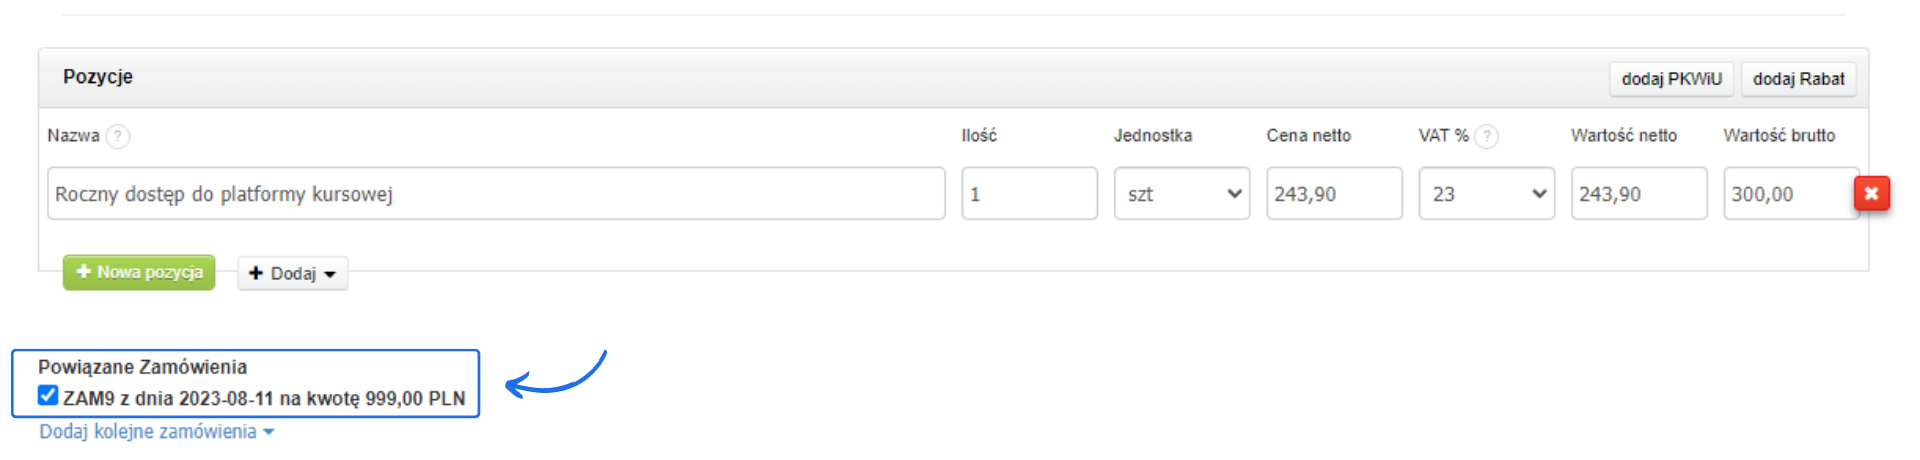Click the Wartość netto field
The width and height of the screenshot is (1920, 460).
click(x=1638, y=194)
